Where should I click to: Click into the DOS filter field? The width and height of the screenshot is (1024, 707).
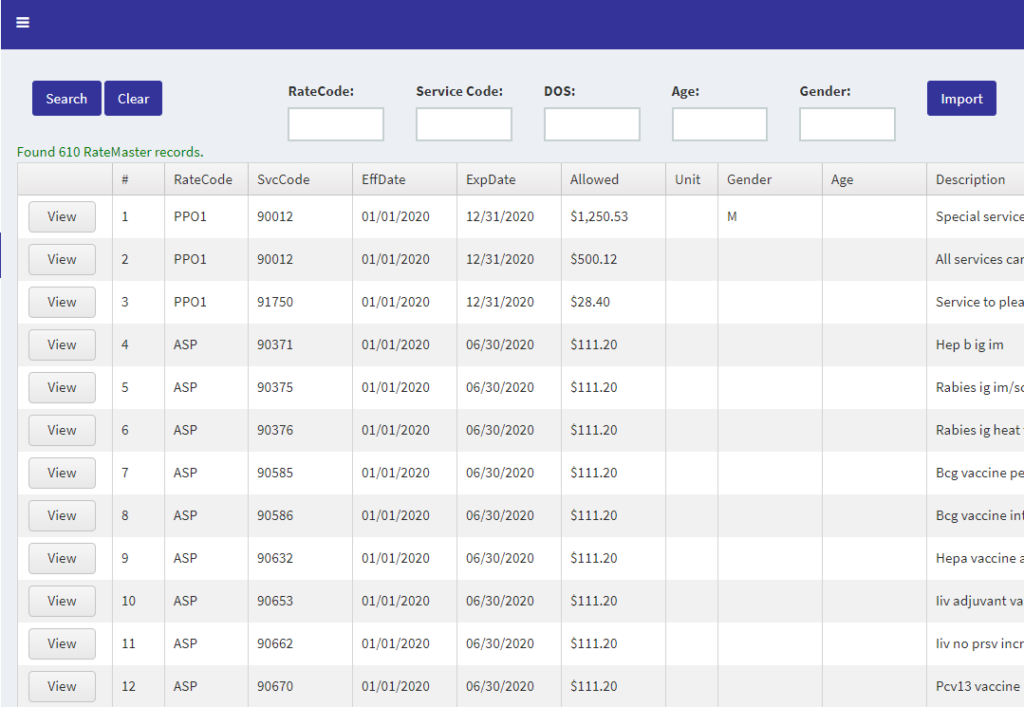592,125
